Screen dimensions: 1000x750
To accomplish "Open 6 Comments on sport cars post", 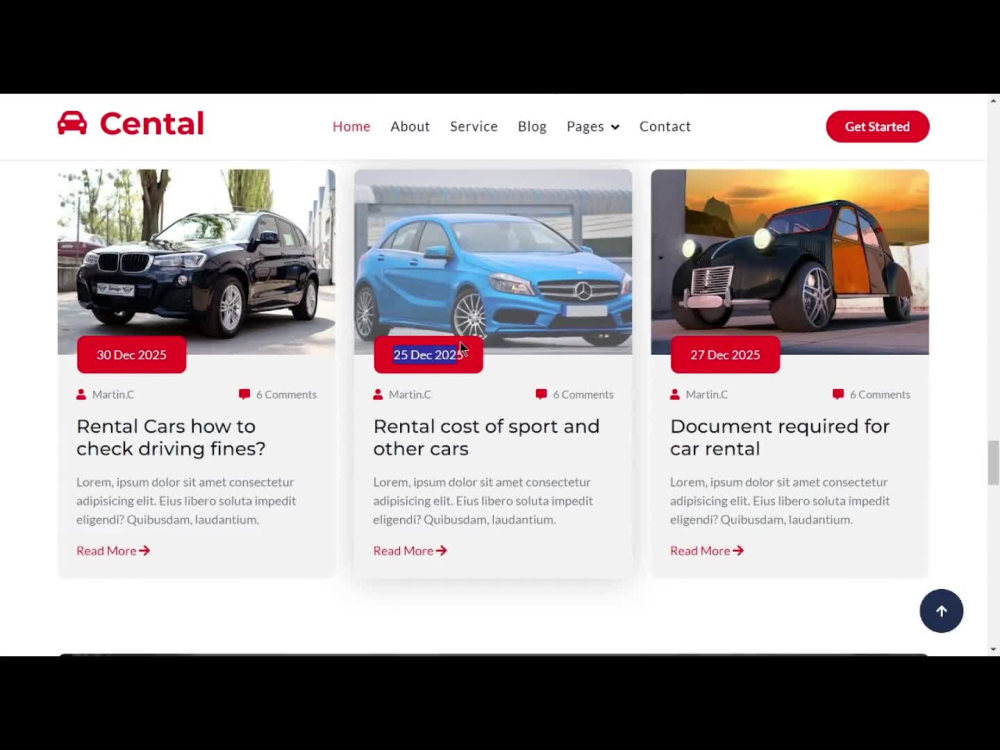I will click(583, 394).
